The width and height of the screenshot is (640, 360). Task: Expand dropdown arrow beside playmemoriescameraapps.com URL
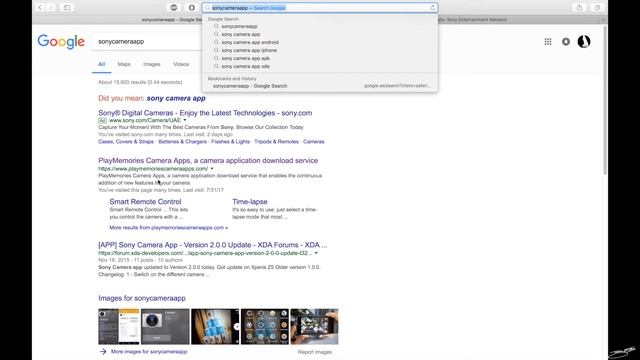pos(212,169)
